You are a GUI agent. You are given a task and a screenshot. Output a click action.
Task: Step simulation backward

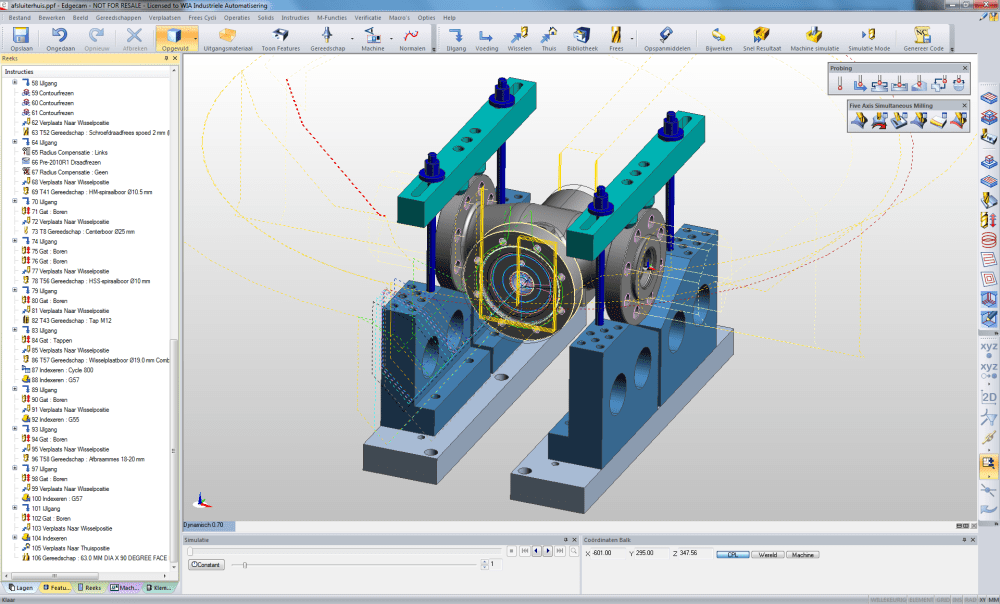(x=536, y=551)
